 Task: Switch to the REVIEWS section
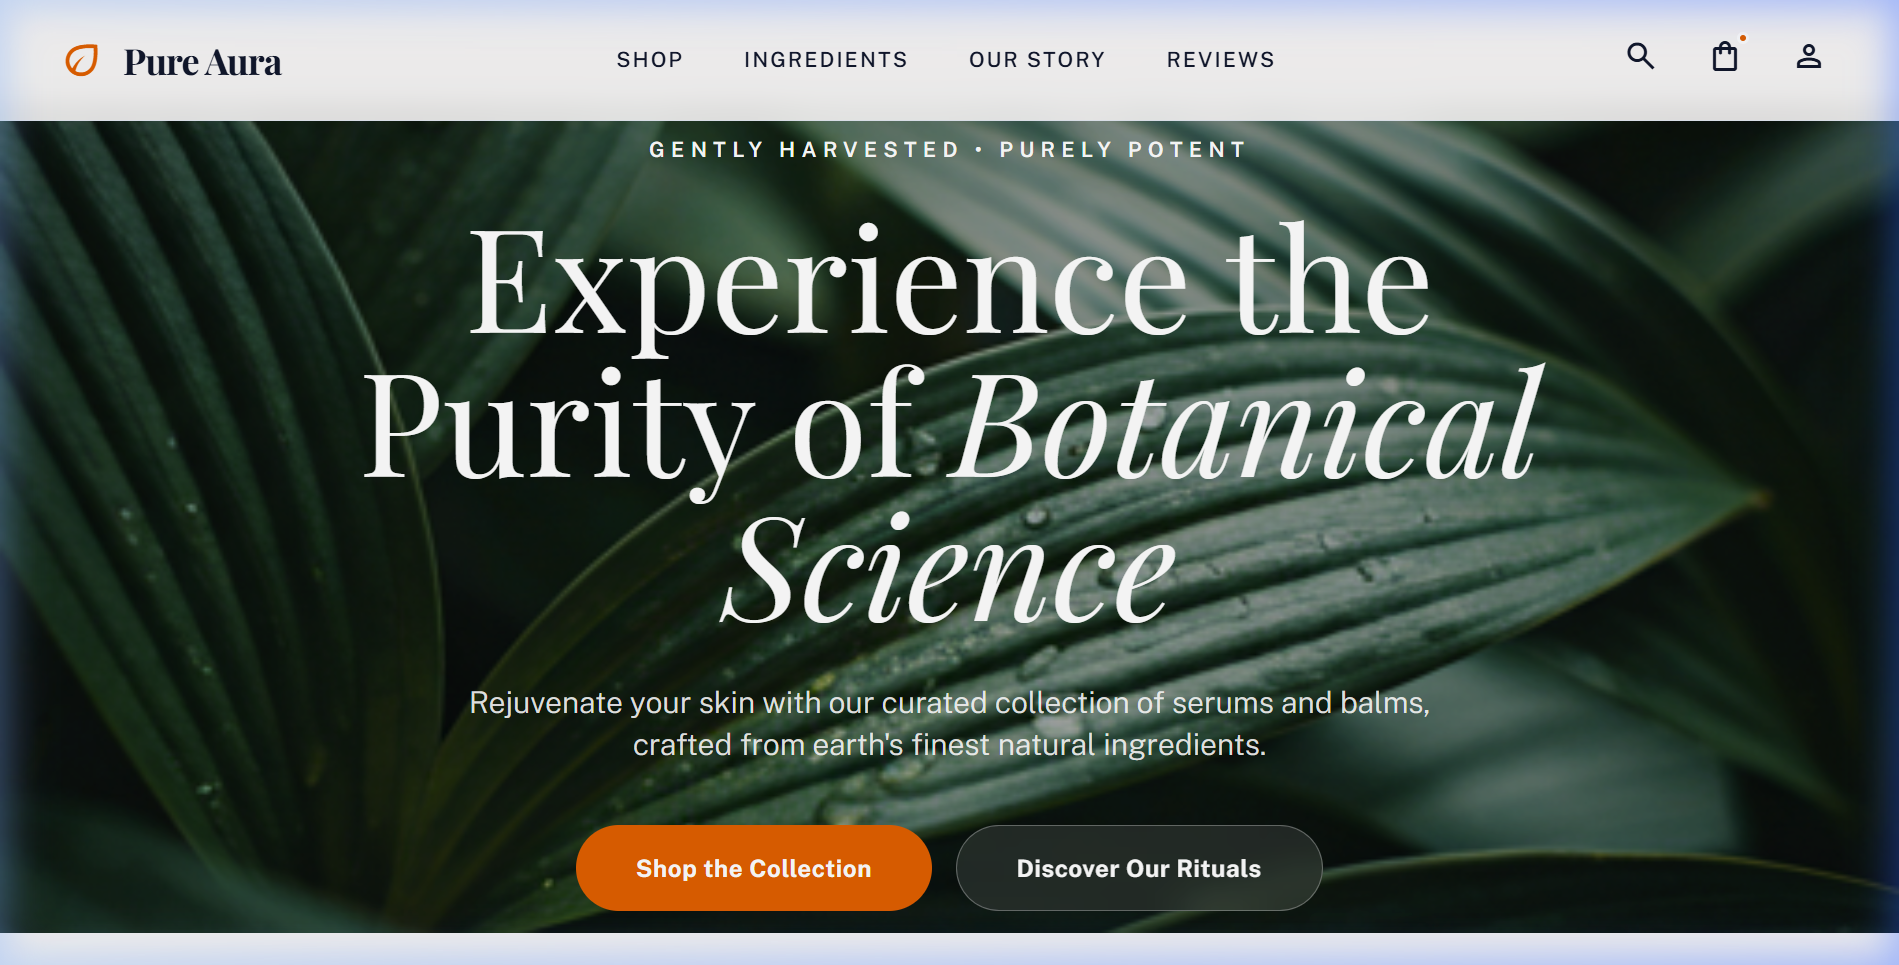coord(1220,59)
